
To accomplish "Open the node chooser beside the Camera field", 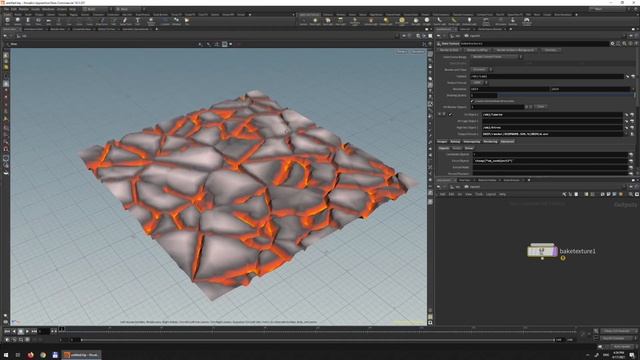I will click(633, 76).
